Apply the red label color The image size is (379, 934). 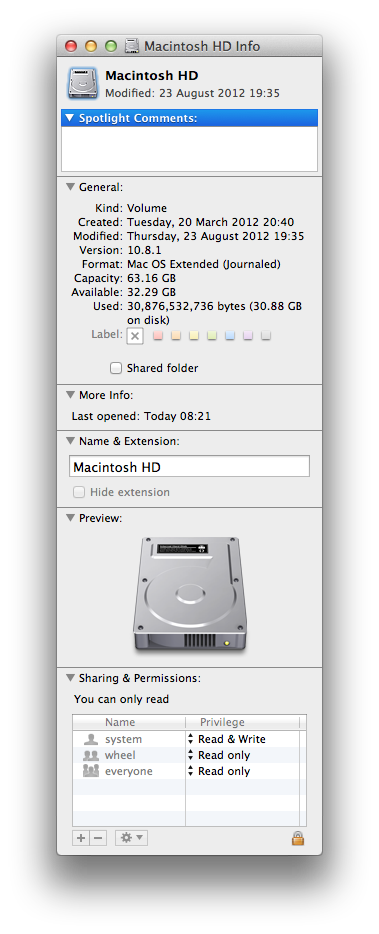pyautogui.click(x=158, y=335)
